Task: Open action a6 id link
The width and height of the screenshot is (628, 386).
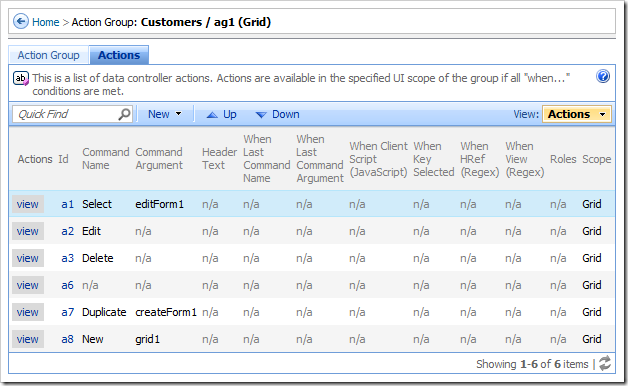Action: pos(68,285)
